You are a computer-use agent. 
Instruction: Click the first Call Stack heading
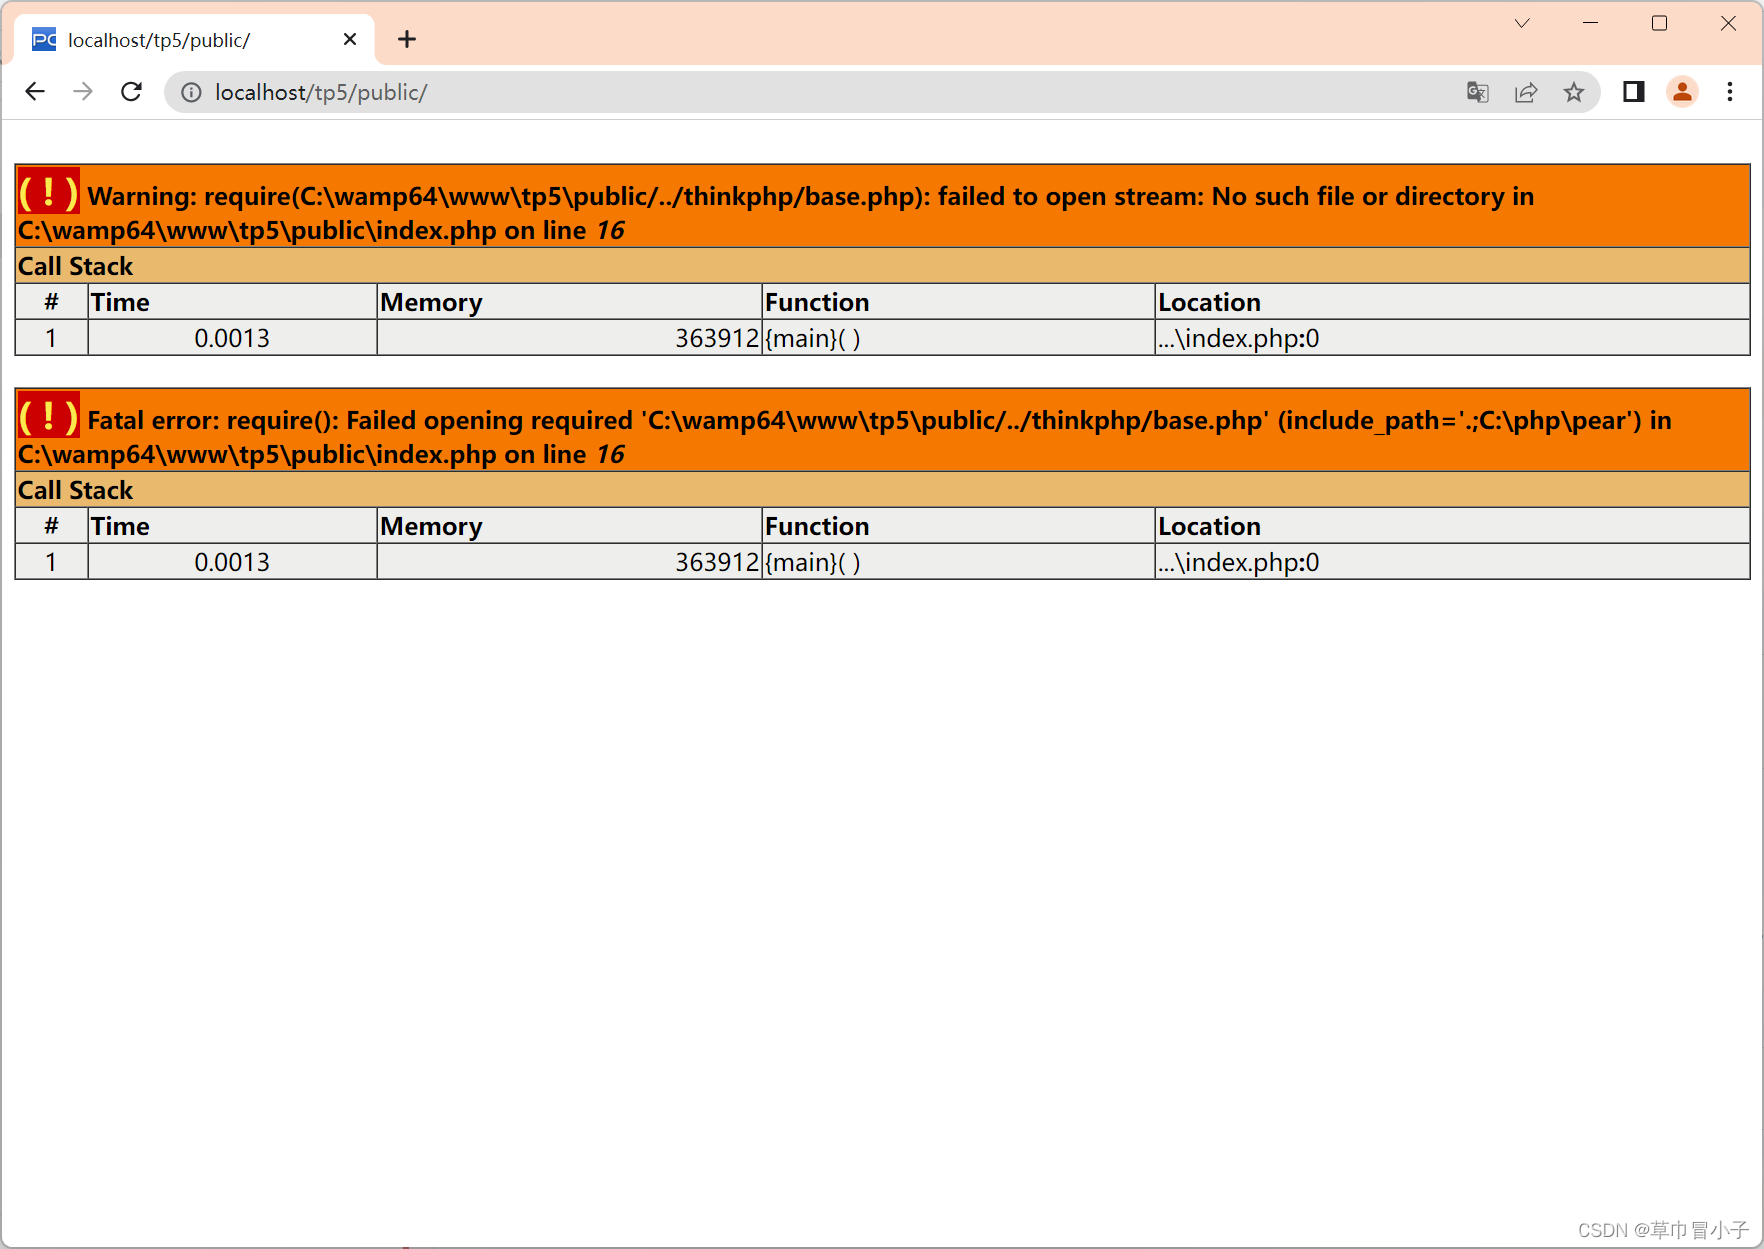pyautogui.click(x=75, y=266)
